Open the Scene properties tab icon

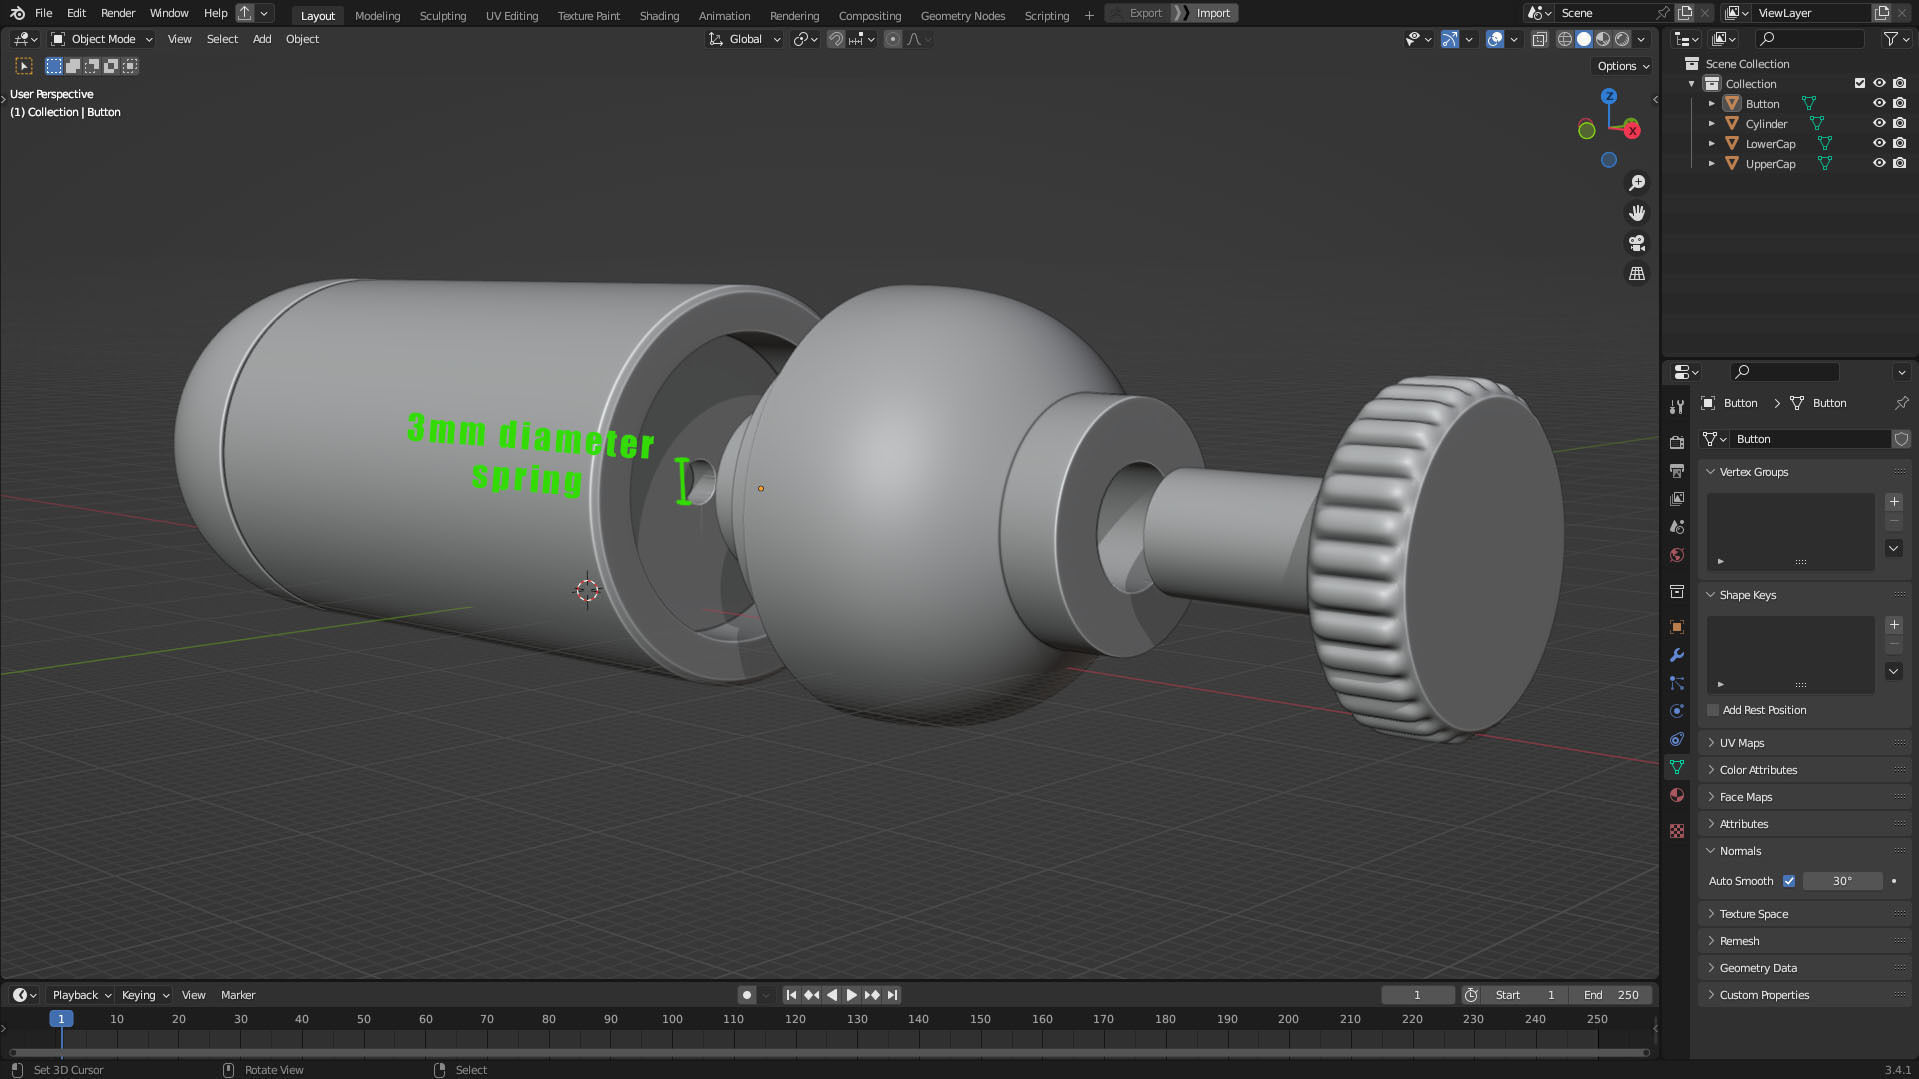(1677, 526)
